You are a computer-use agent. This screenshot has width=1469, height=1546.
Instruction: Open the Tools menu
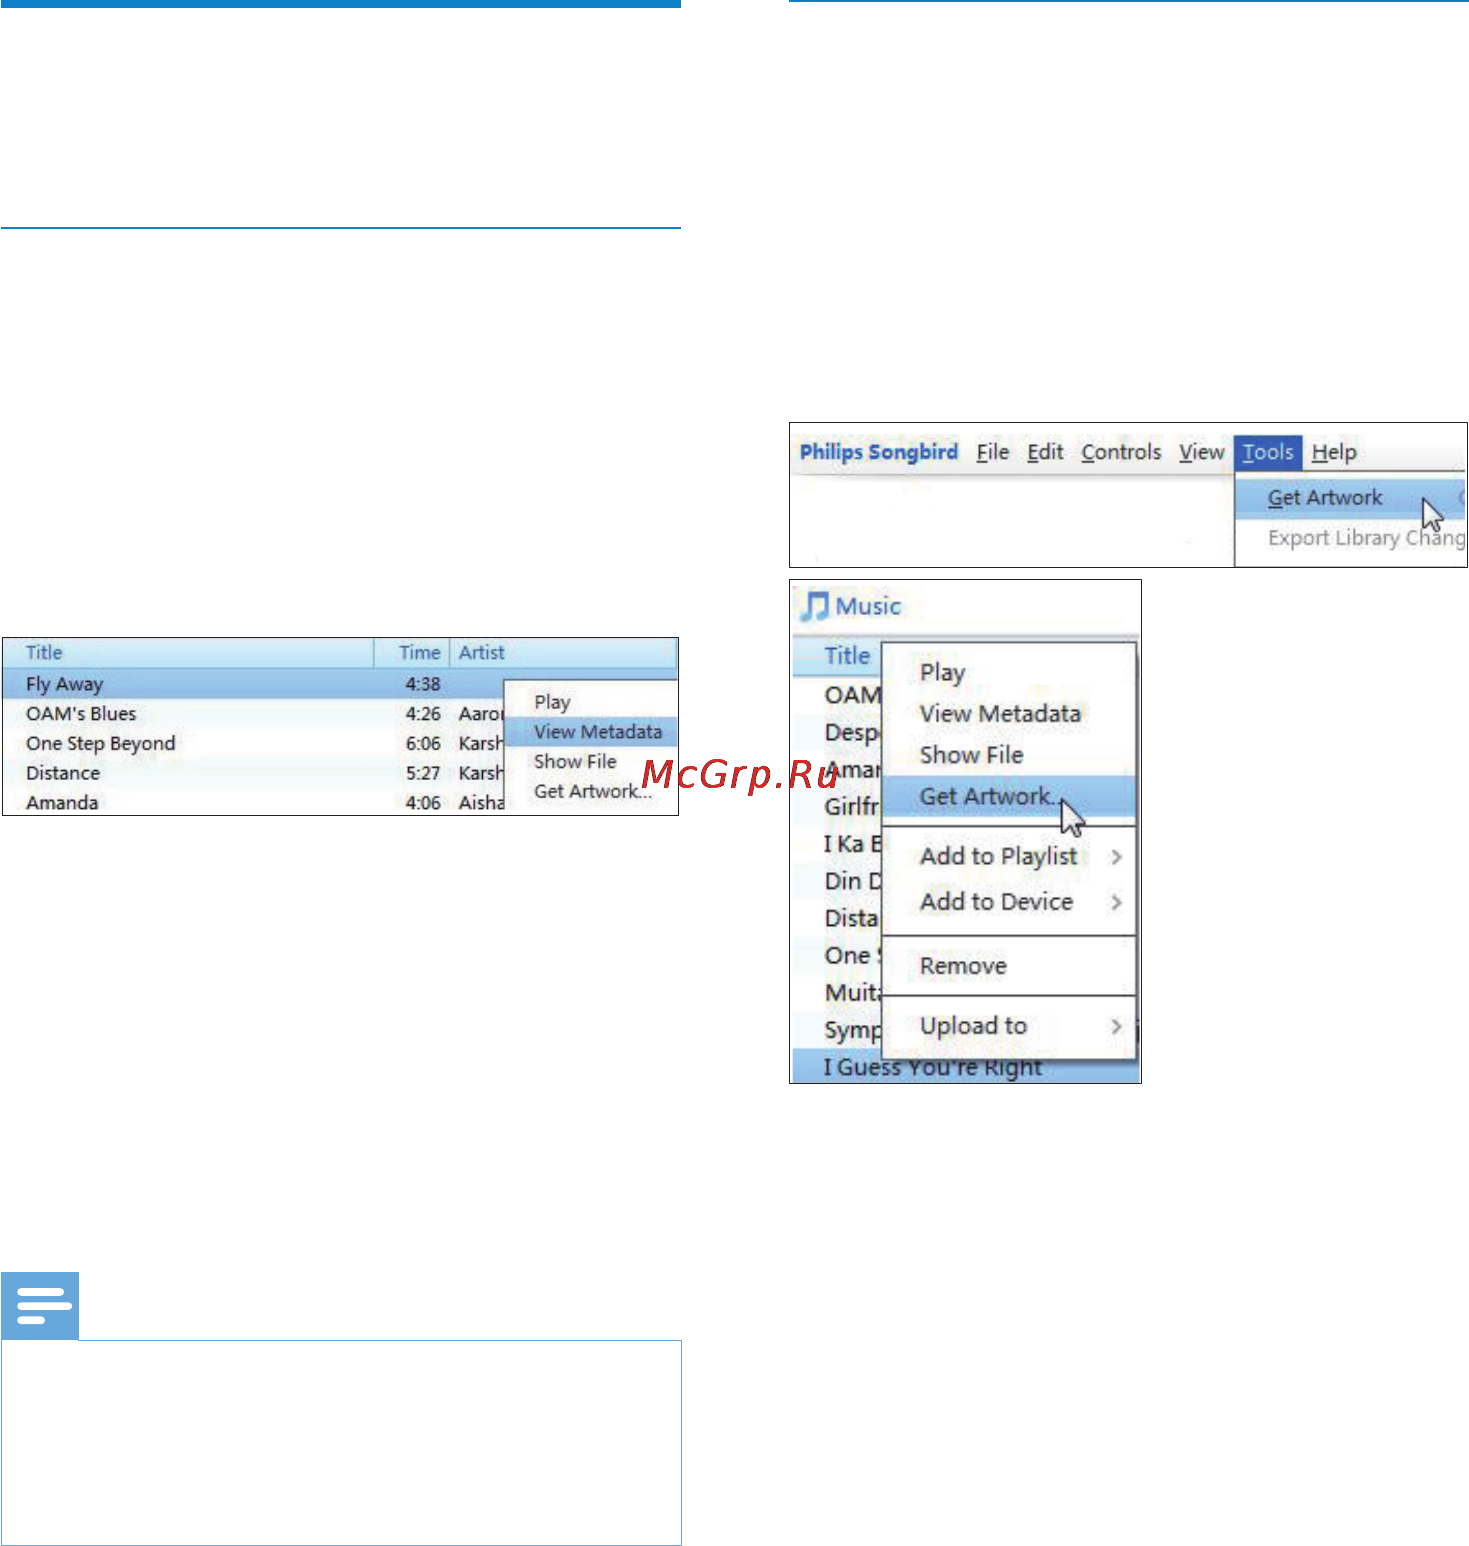coord(1268,453)
